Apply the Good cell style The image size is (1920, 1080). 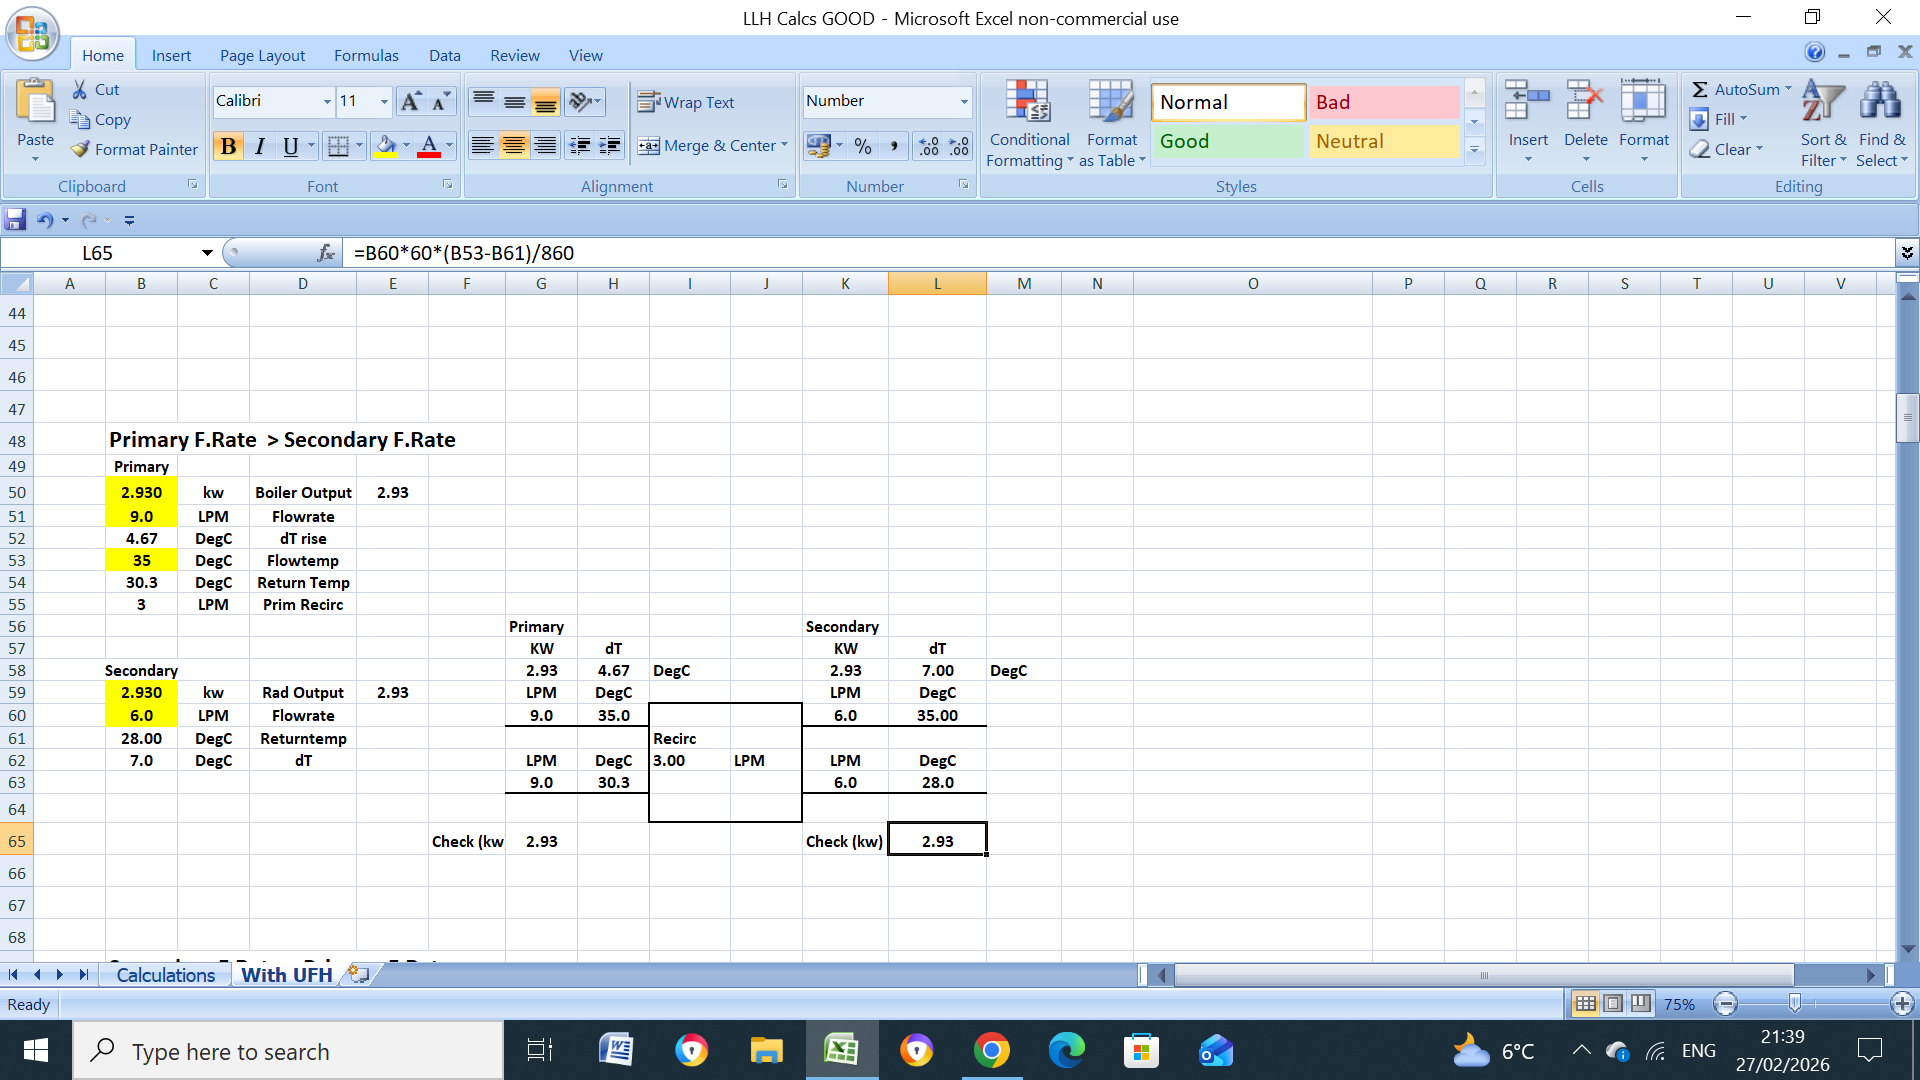coord(1228,141)
